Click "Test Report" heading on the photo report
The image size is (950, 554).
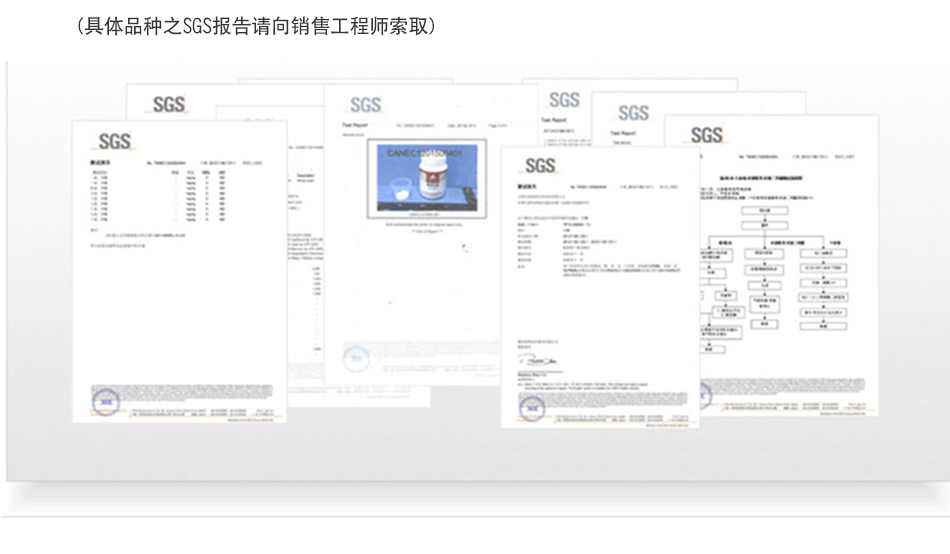click(344, 125)
